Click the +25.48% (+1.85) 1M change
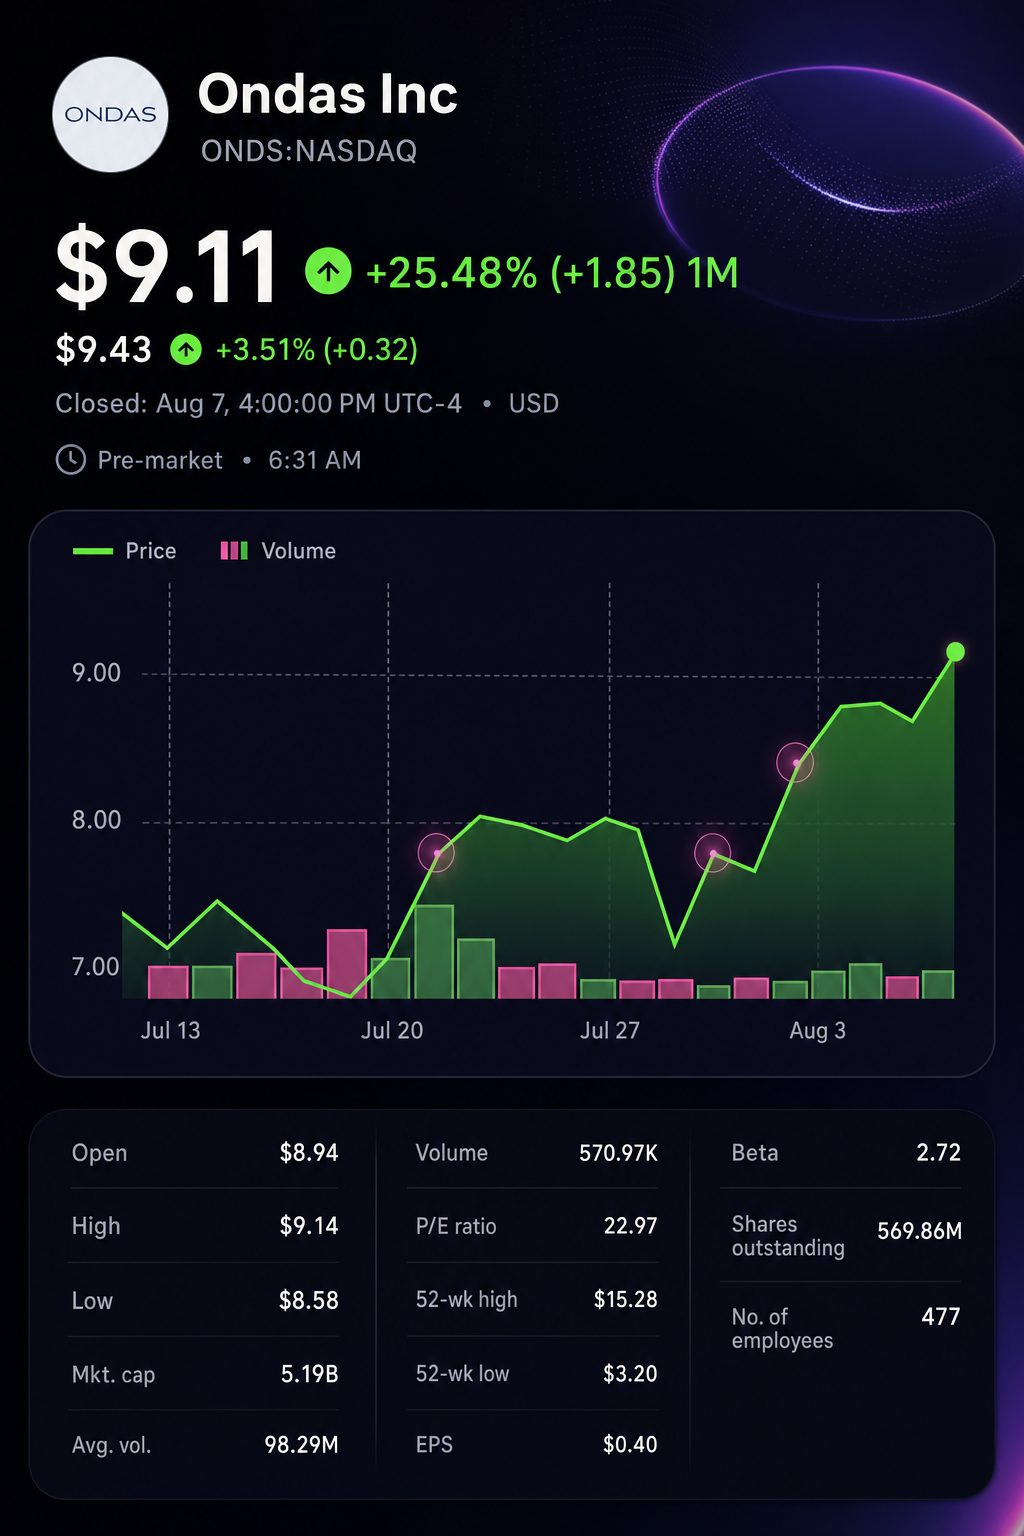The image size is (1024, 1536). pyautogui.click(x=552, y=272)
